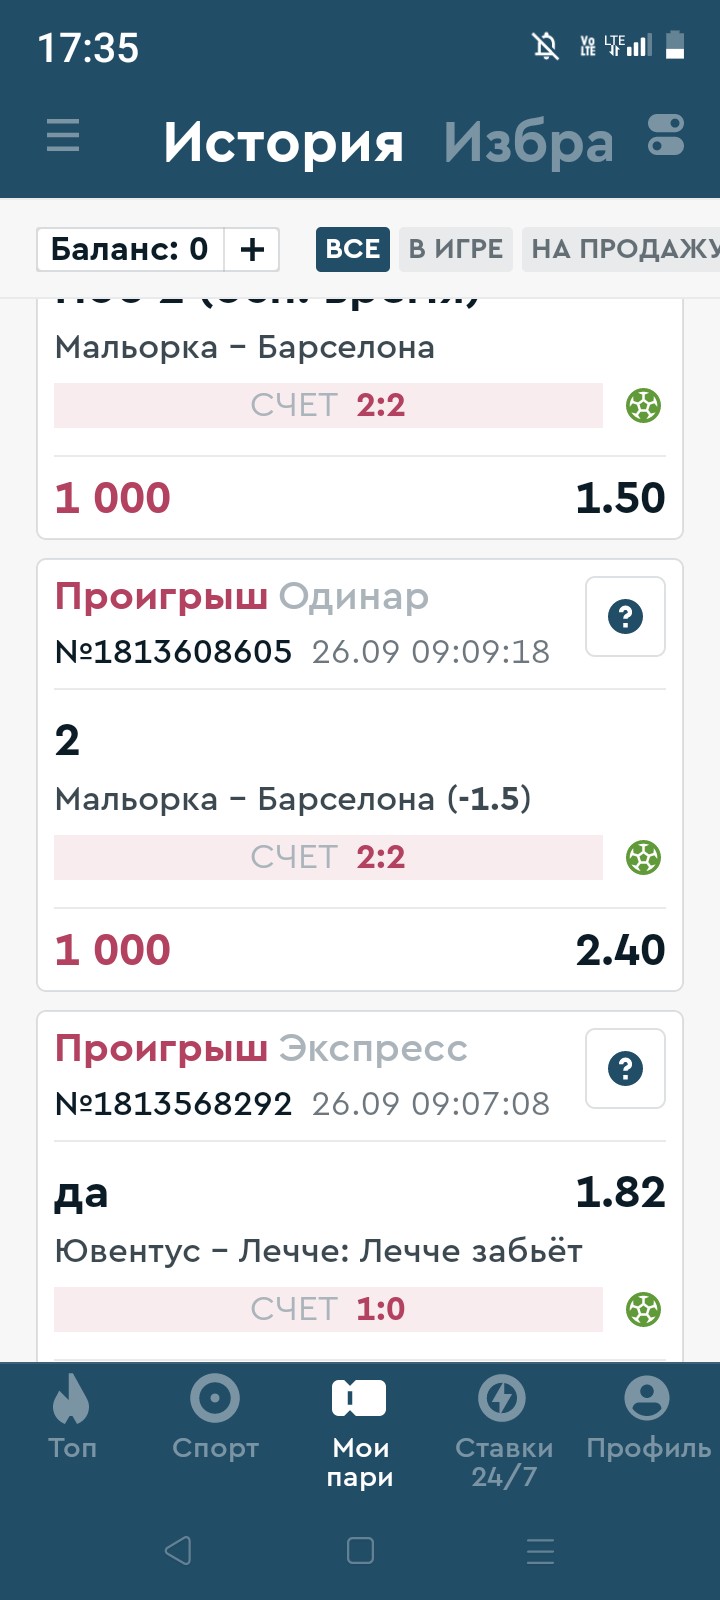The image size is (720, 1600).
Task: Toggle the view switch in header
Action: (665, 136)
